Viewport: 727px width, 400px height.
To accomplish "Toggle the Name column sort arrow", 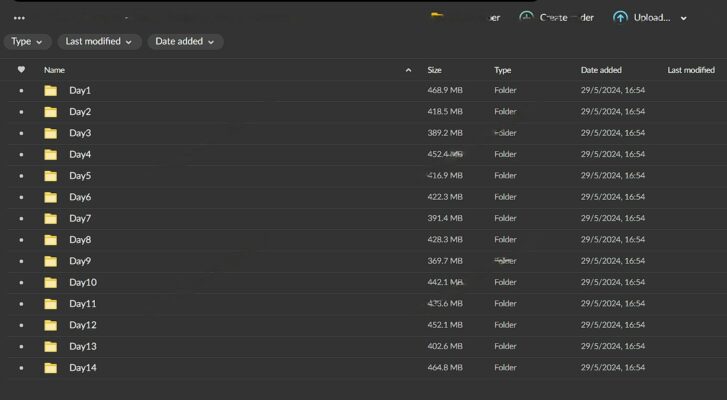I will [x=408, y=70].
